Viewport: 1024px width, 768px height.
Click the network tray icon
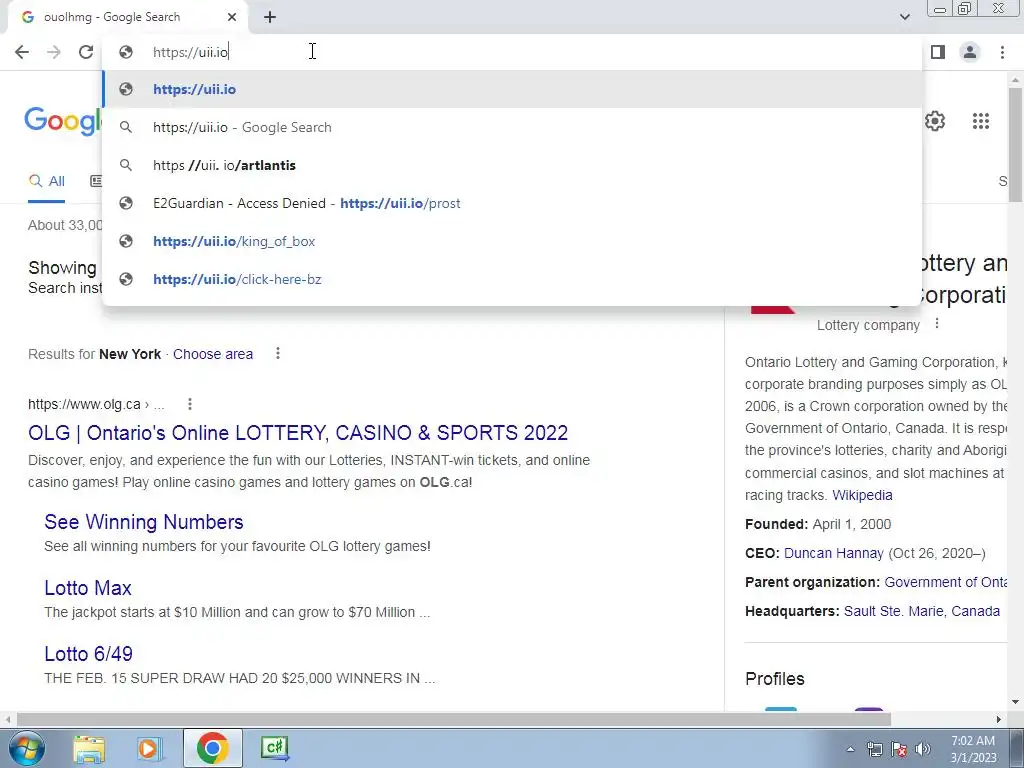[x=874, y=749]
